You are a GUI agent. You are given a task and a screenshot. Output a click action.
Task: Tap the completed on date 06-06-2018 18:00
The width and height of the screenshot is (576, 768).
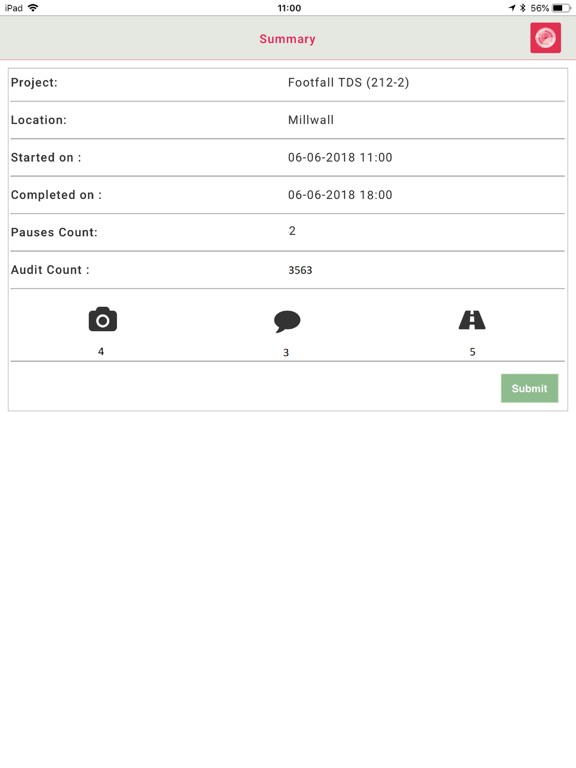[340, 195]
